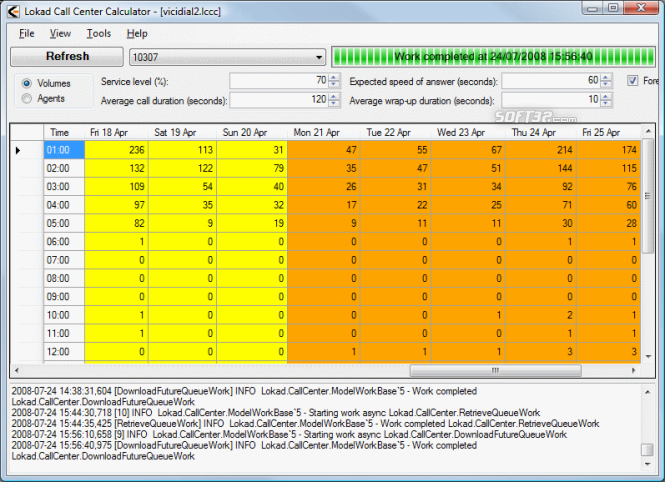The image size is (665, 482).
Task: Select the 02:00 time cell
Action: point(64,168)
